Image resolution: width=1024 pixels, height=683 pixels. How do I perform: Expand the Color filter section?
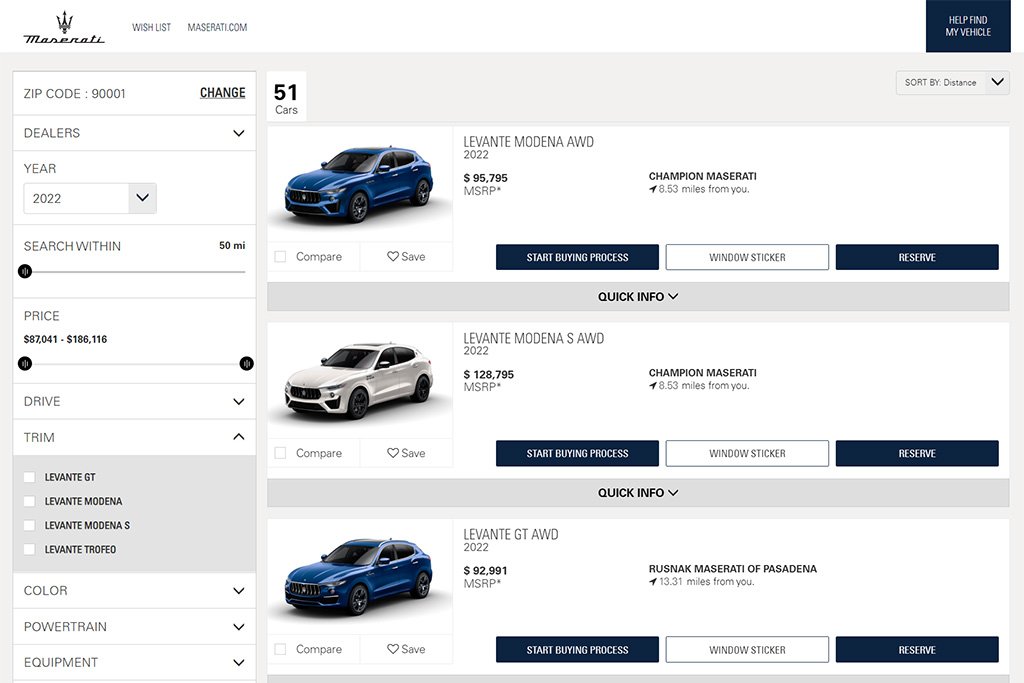tap(135, 591)
